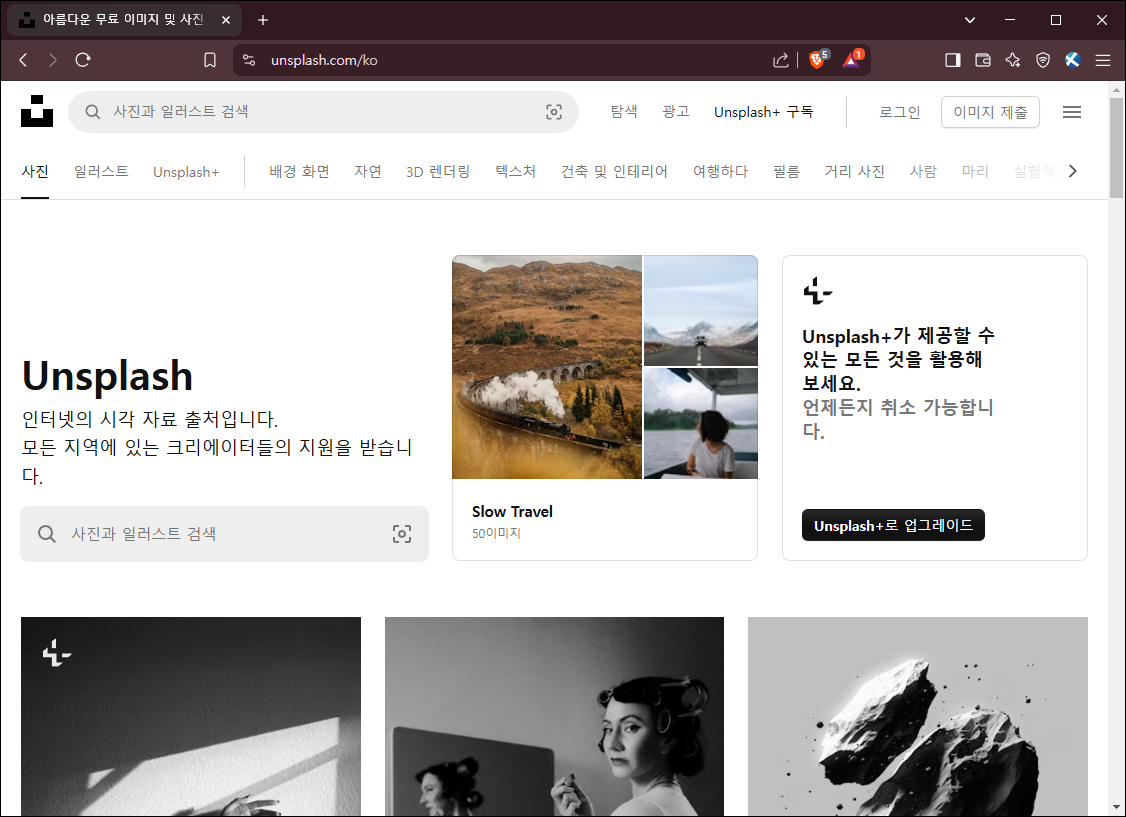Open the browser main menu icon
1126x817 pixels.
[x=1103, y=60]
